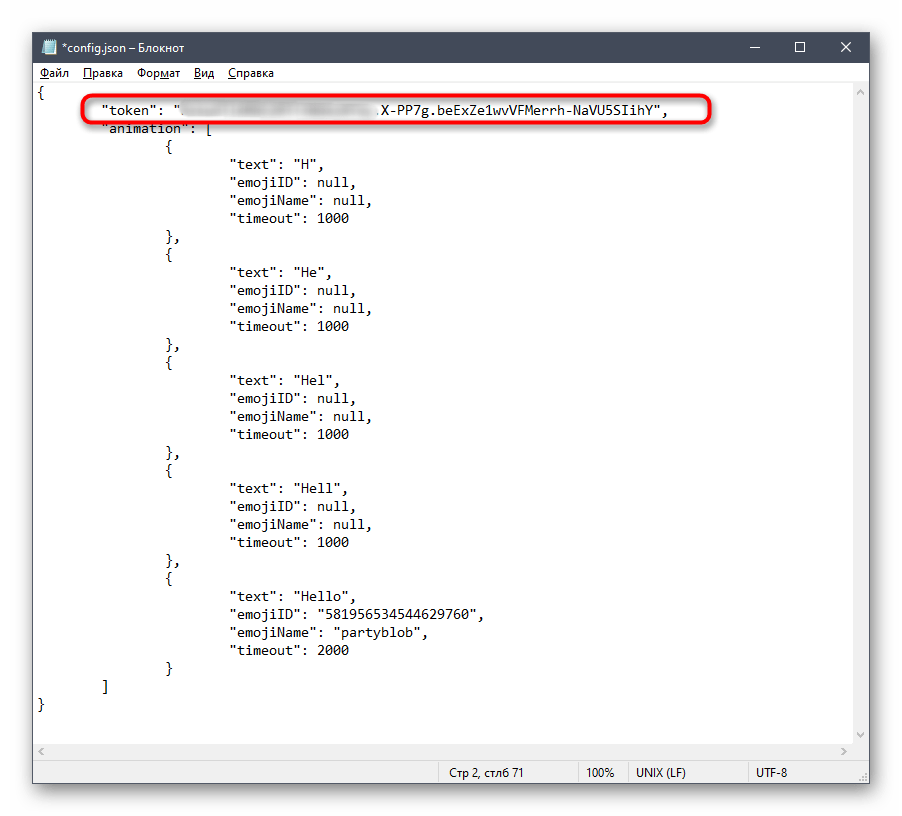
Task: Click the "text": "He" line
Action: pos(280,273)
